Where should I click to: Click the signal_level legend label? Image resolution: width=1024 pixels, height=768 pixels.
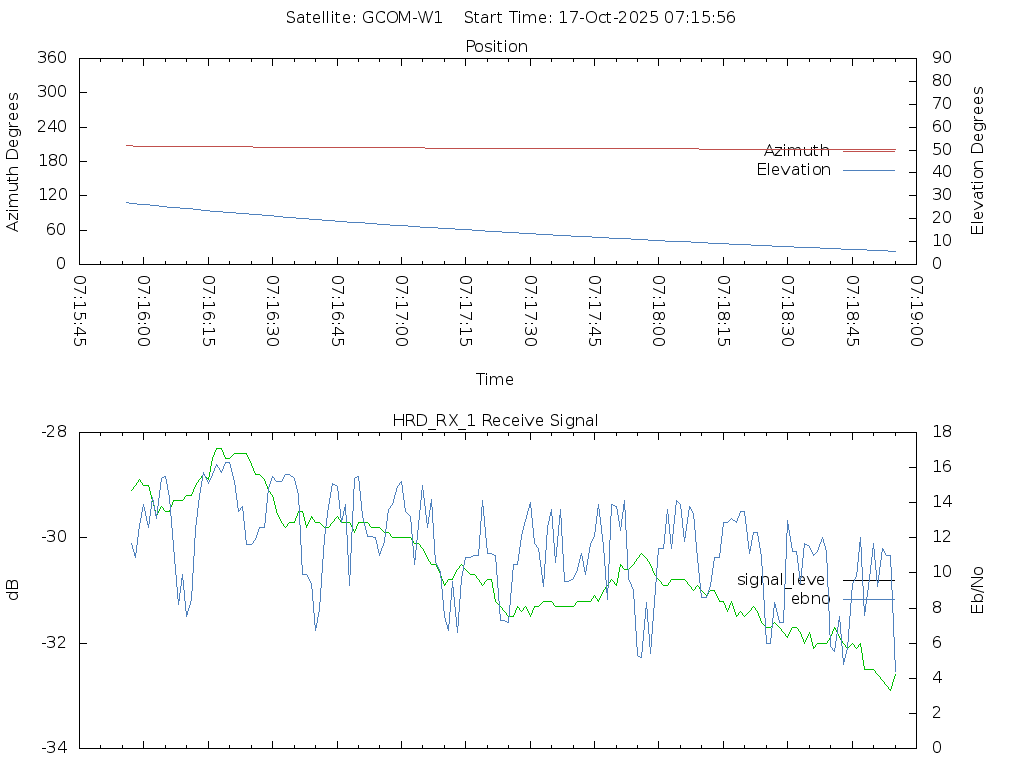[x=781, y=580]
